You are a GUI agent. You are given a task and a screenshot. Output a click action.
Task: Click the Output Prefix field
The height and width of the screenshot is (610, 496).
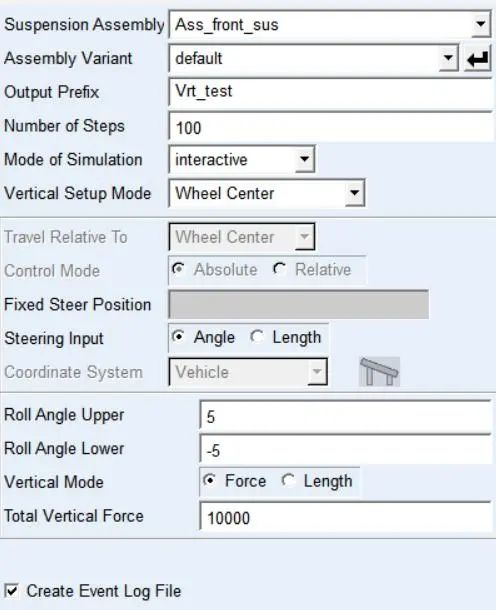coord(331,92)
